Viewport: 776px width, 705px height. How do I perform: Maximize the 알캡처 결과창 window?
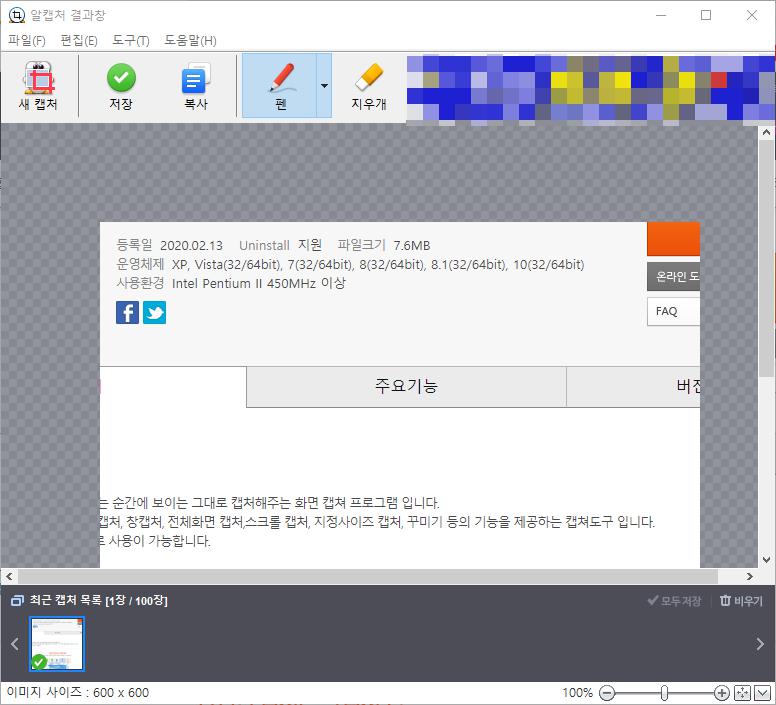click(706, 15)
